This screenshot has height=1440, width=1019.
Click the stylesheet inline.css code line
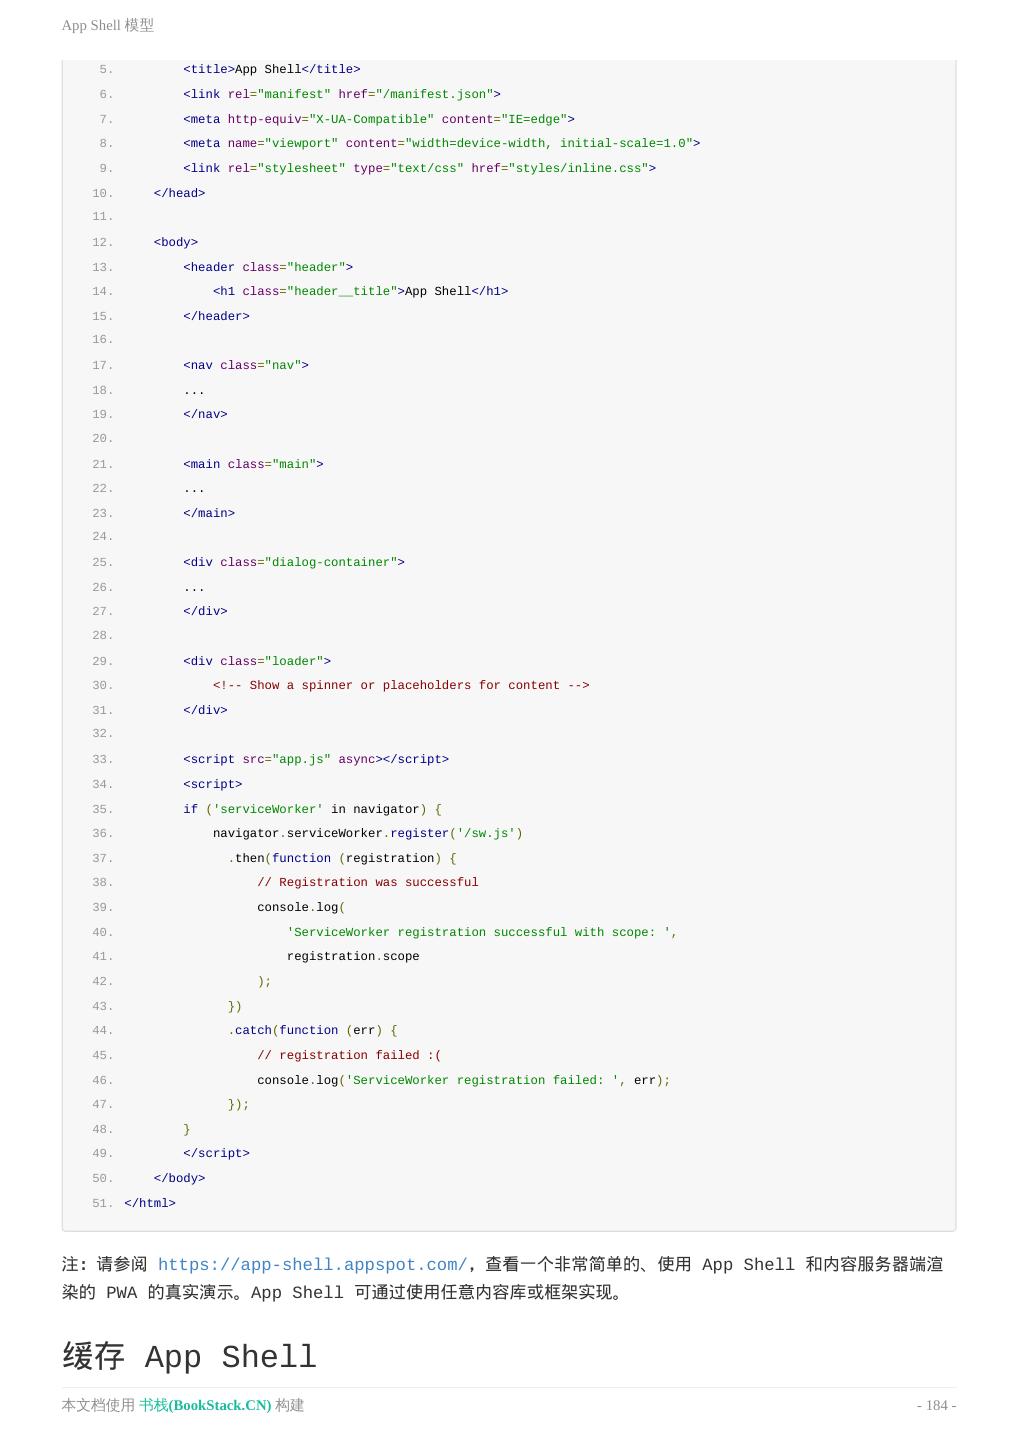[x=419, y=168]
